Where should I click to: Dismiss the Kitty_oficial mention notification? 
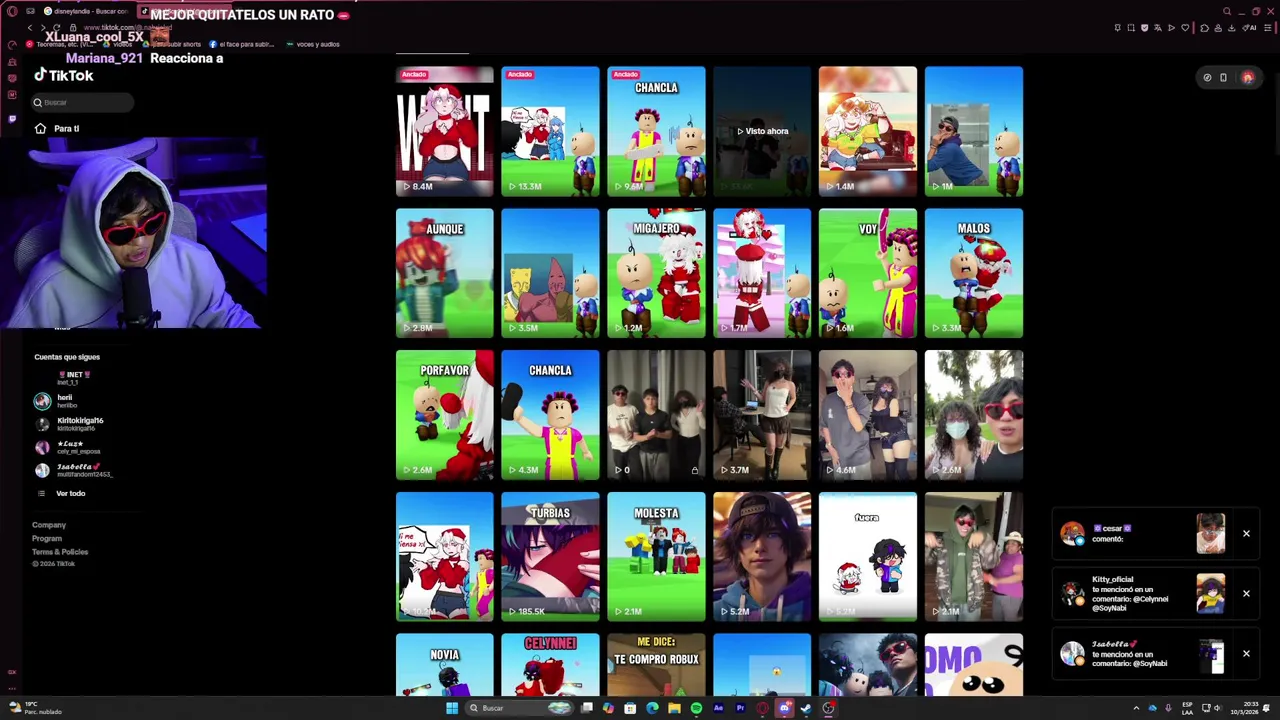(x=1246, y=593)
